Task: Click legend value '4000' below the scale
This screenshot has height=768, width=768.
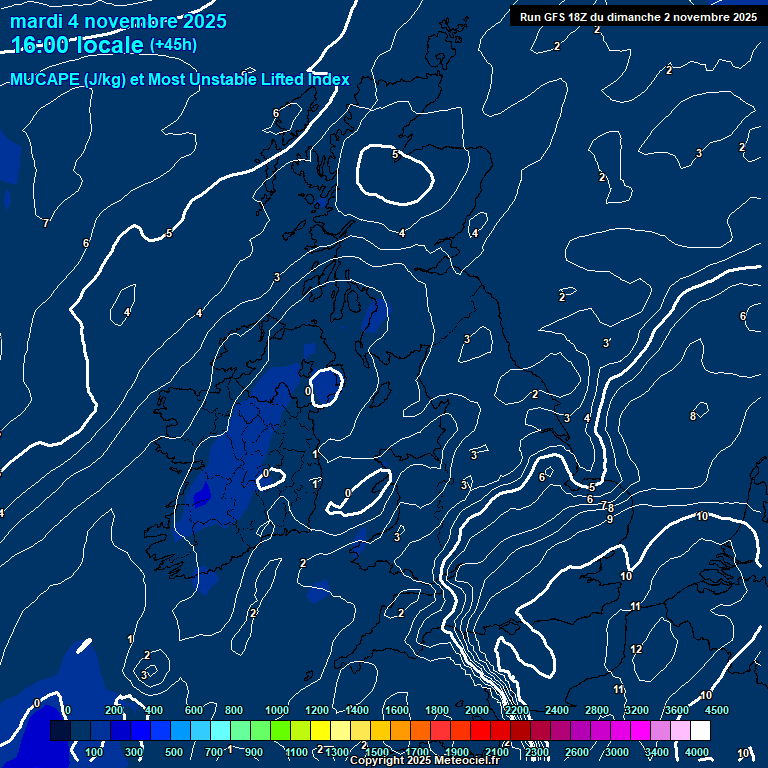Action: click(x=696, y=752)
